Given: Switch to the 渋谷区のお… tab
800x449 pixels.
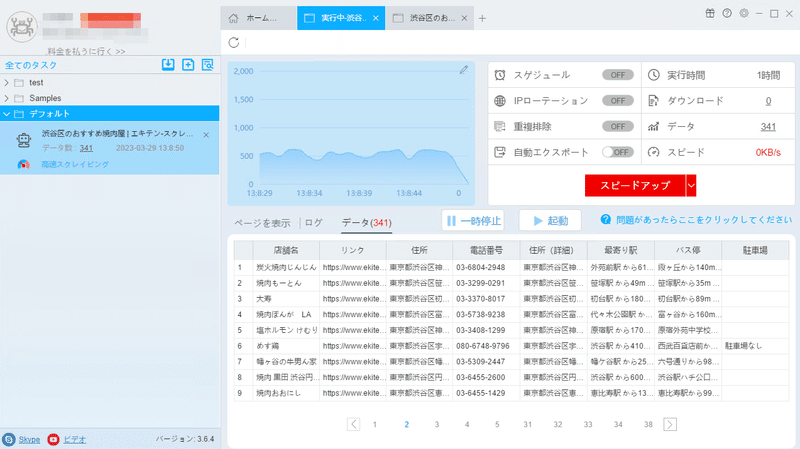Looking at the screenshot, I should coord(430,18).
